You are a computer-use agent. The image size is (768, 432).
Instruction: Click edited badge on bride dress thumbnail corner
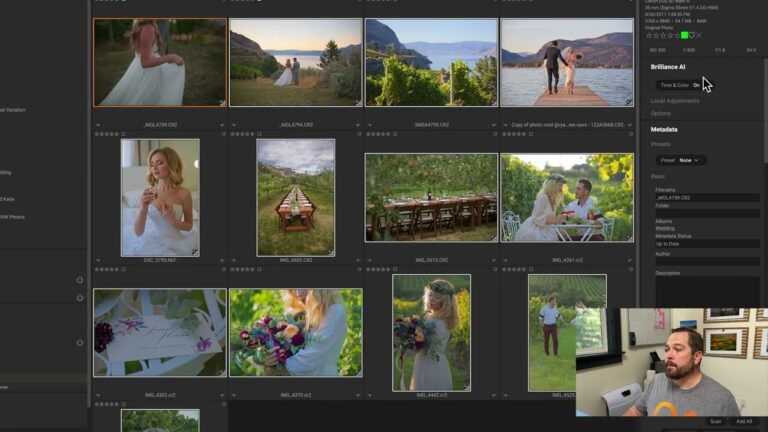222,102
